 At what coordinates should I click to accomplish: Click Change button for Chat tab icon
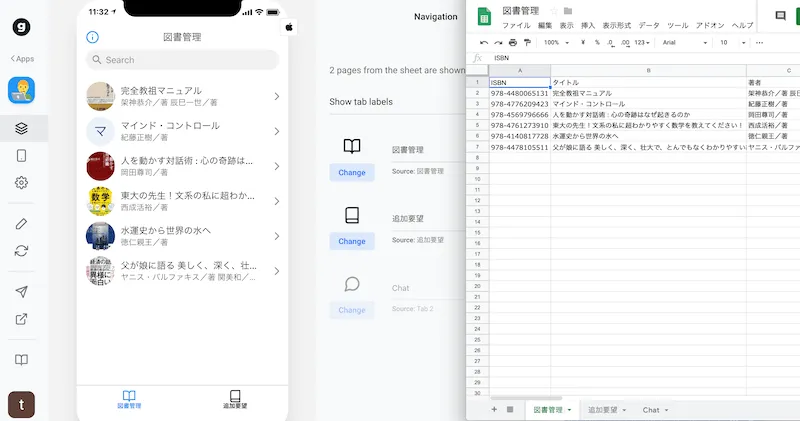click(x=352, y=310)
